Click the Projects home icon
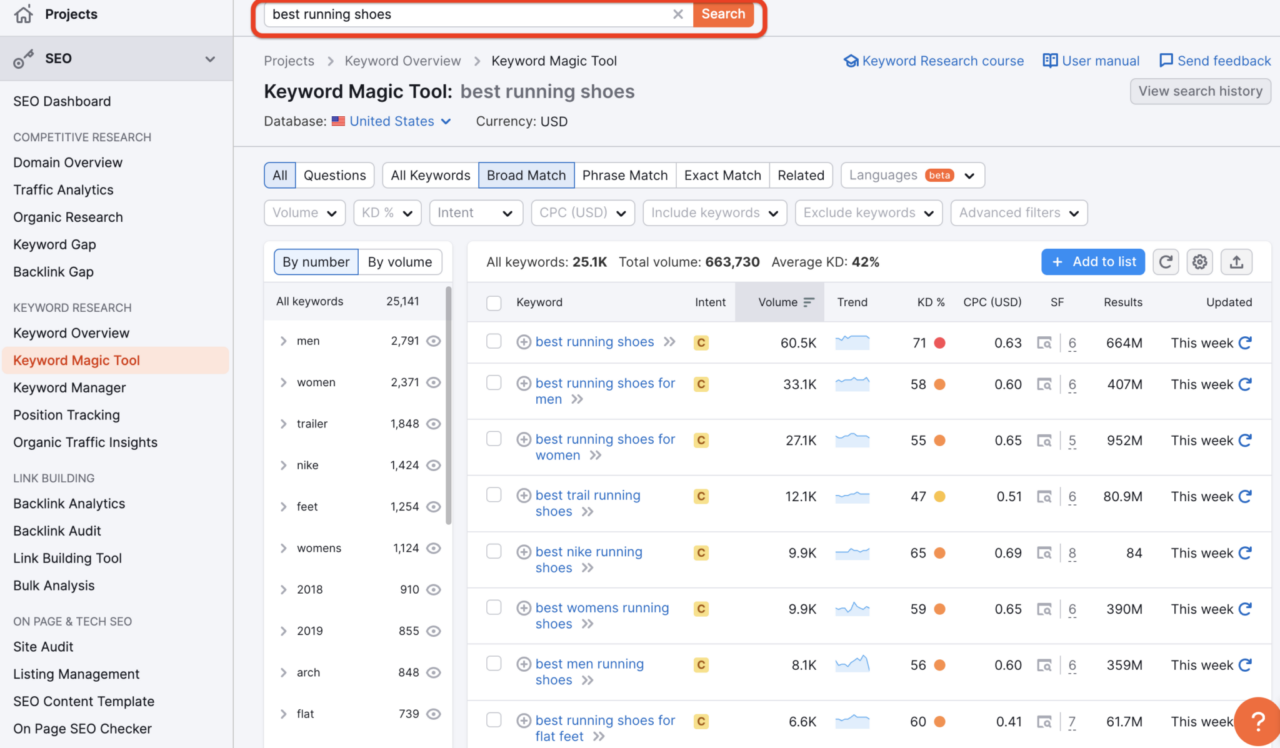Image resolution: width=1280 pixels, height=748 pixels. 23,14
